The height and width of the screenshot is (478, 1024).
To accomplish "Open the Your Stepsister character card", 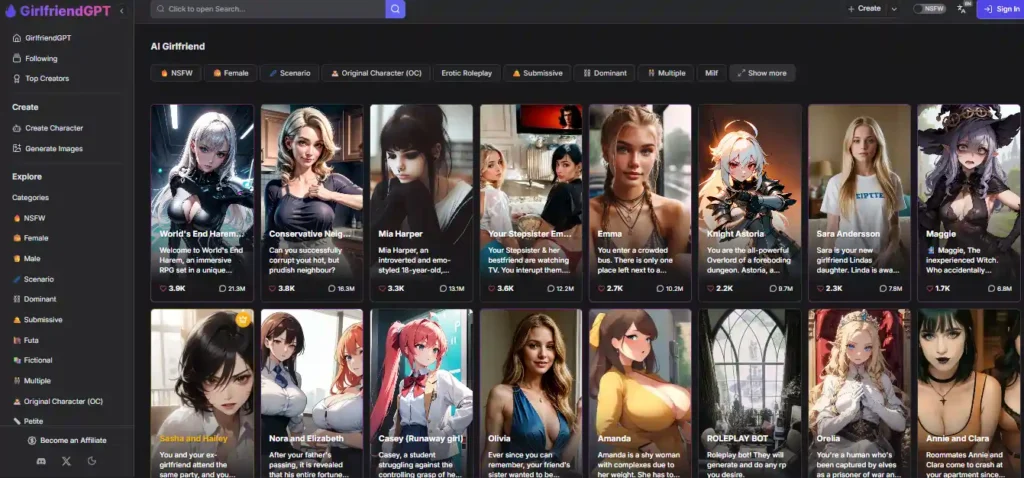I will 531,202.
